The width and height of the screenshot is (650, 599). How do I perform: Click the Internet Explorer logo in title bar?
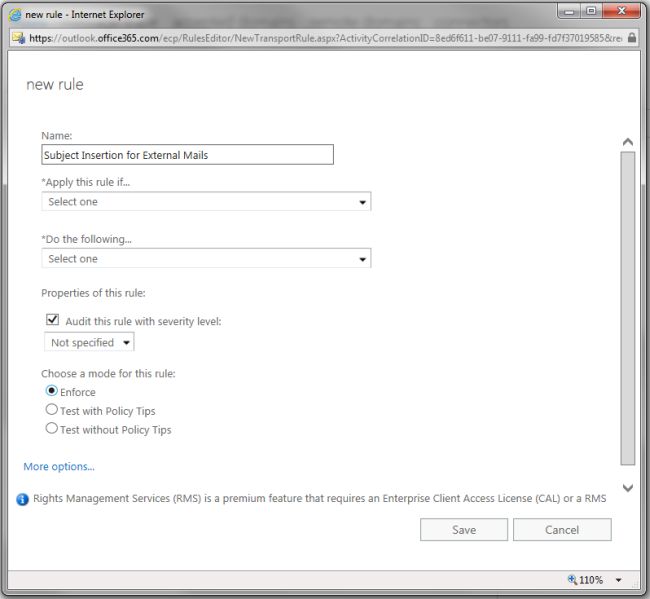[x=15, y=15]
